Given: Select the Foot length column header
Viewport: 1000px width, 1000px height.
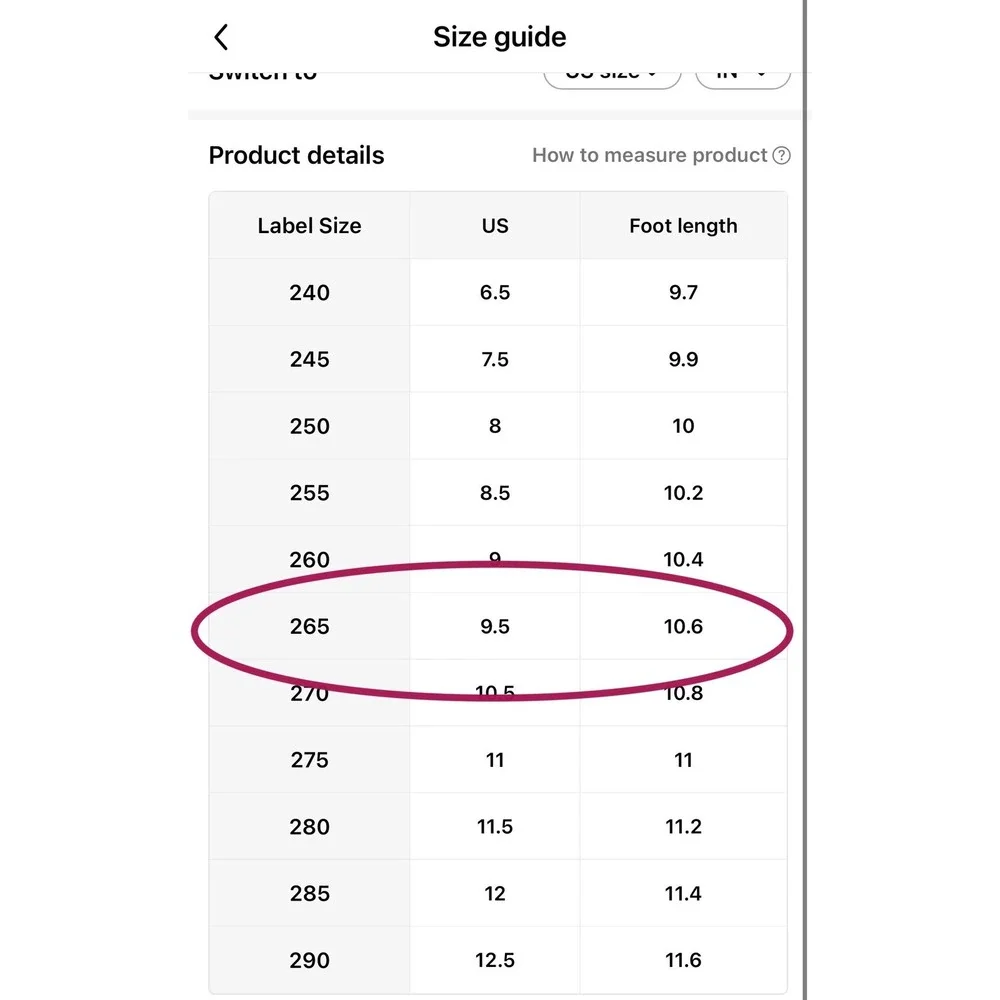Looking at the screenshot, I should (x=683, y=226).
